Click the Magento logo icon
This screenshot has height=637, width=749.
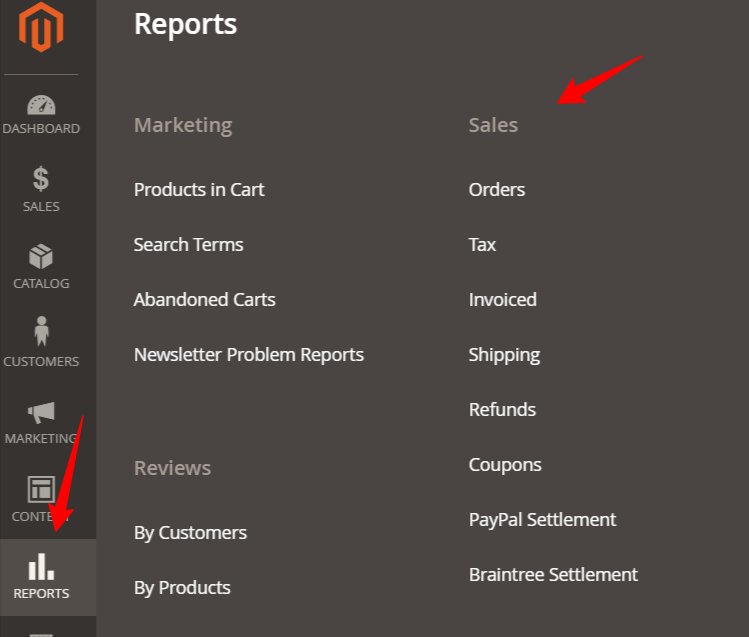[41, 29]
